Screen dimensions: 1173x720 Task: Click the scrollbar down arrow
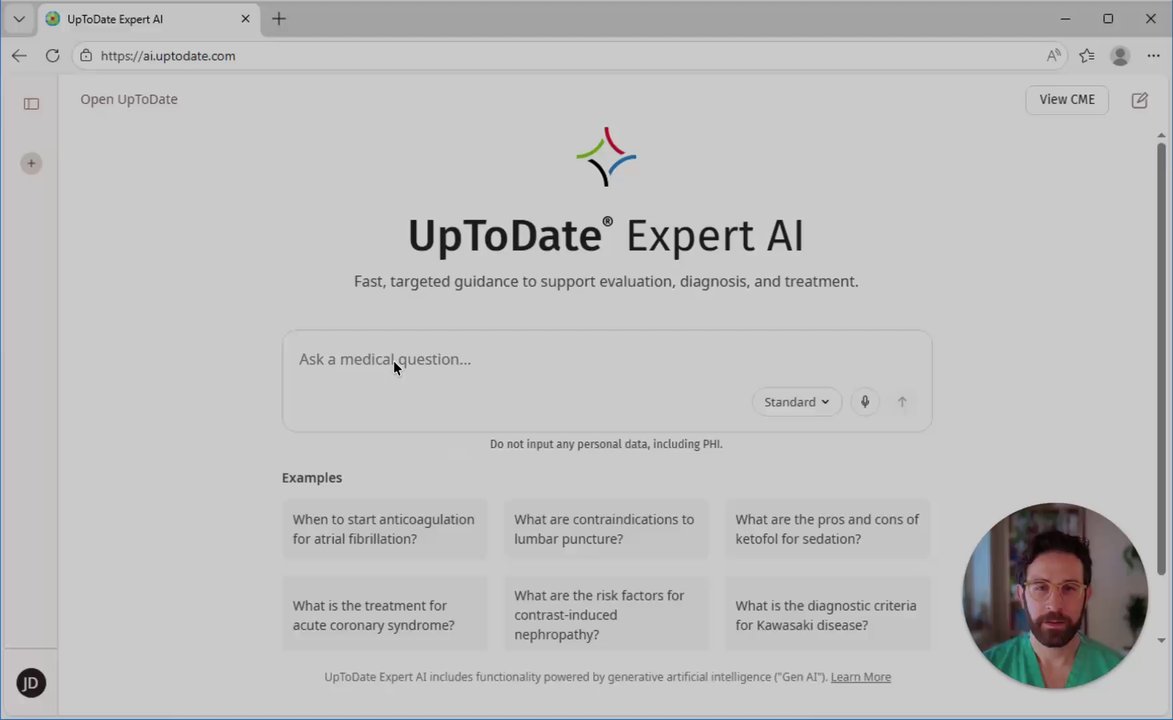pos(1161,641)
